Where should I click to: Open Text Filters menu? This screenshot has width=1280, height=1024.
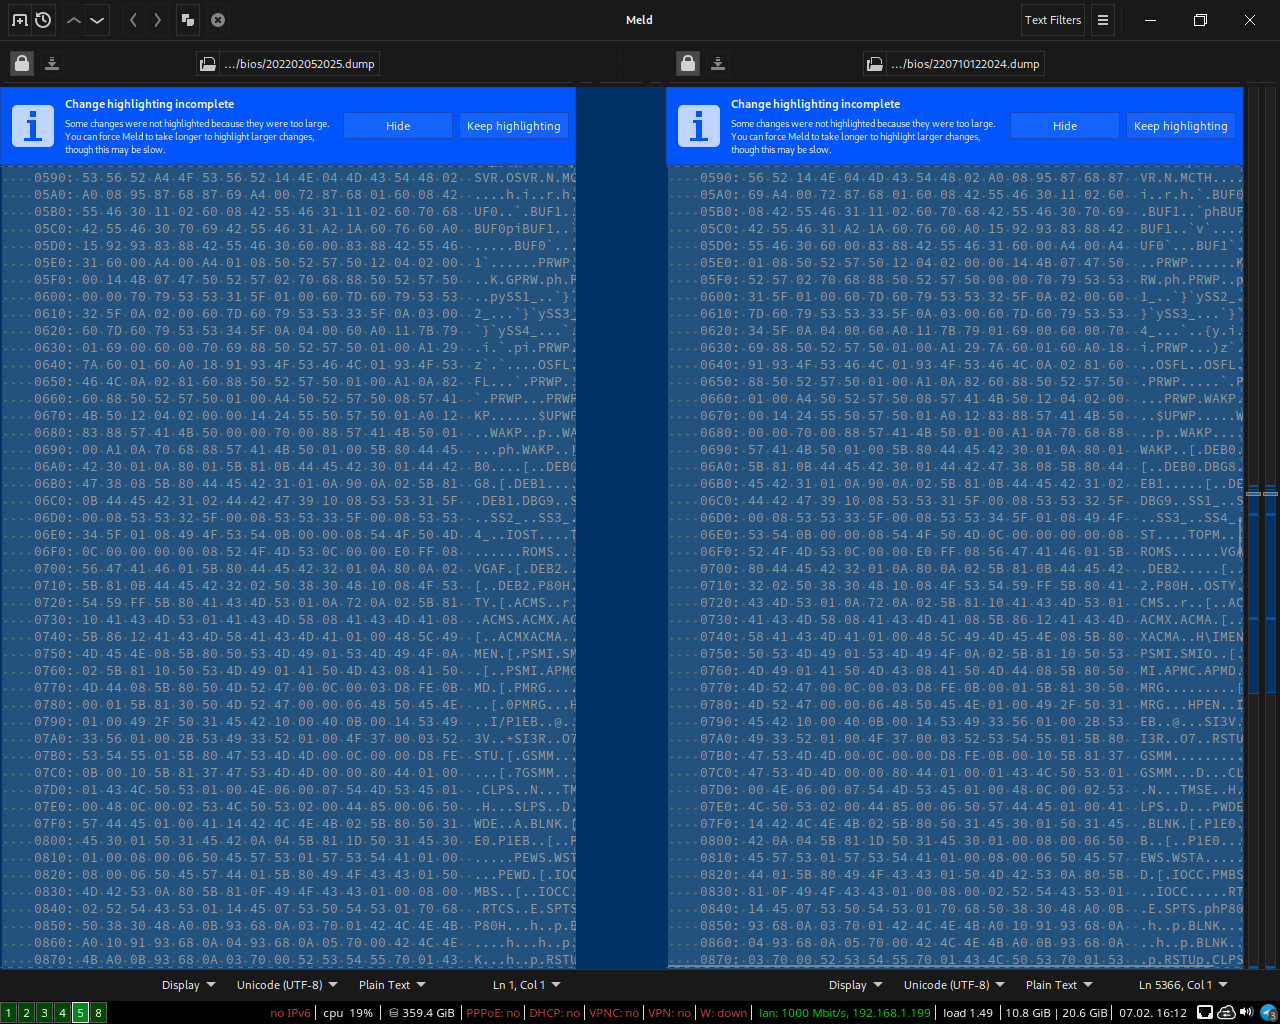(x=1053, y=20)
